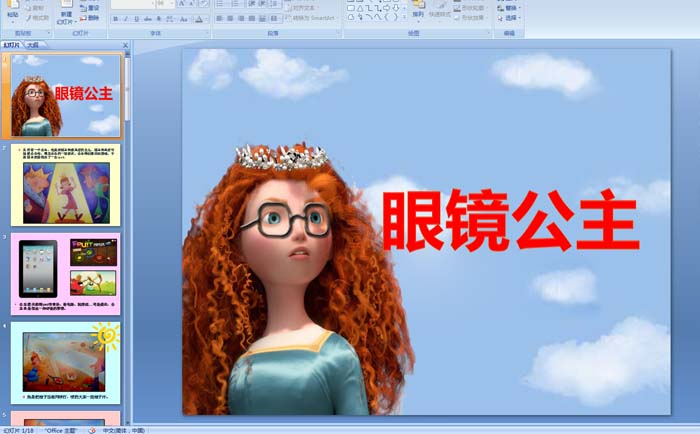Select slide 1 thumbnail 眼镜公主
Viewport: 700px width, 434px height.
click(x=66, y=96)
